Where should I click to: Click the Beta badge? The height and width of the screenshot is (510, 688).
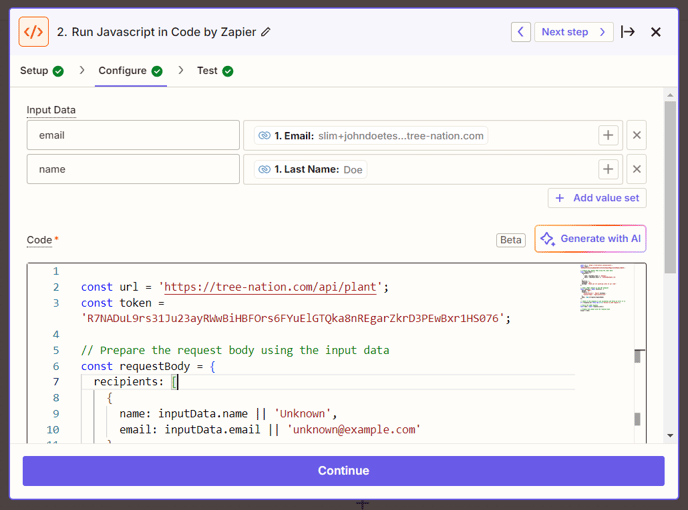click(511, 240)
